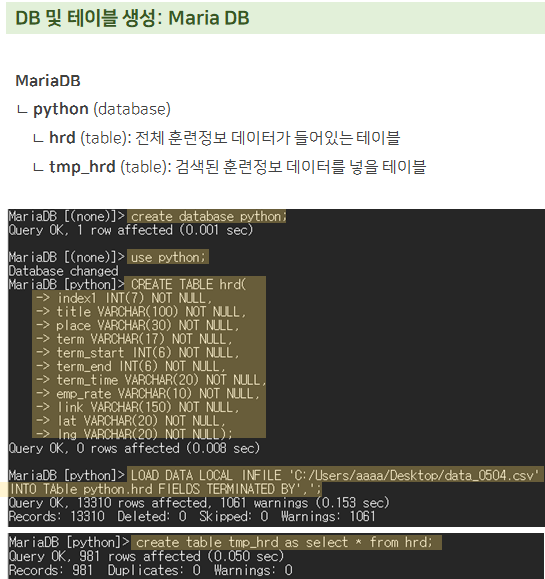Click the 'emp_rate VARCHAR(10) NOT NULL,' line
Screen dimensions: 545x579
click(x=158, y=394)
